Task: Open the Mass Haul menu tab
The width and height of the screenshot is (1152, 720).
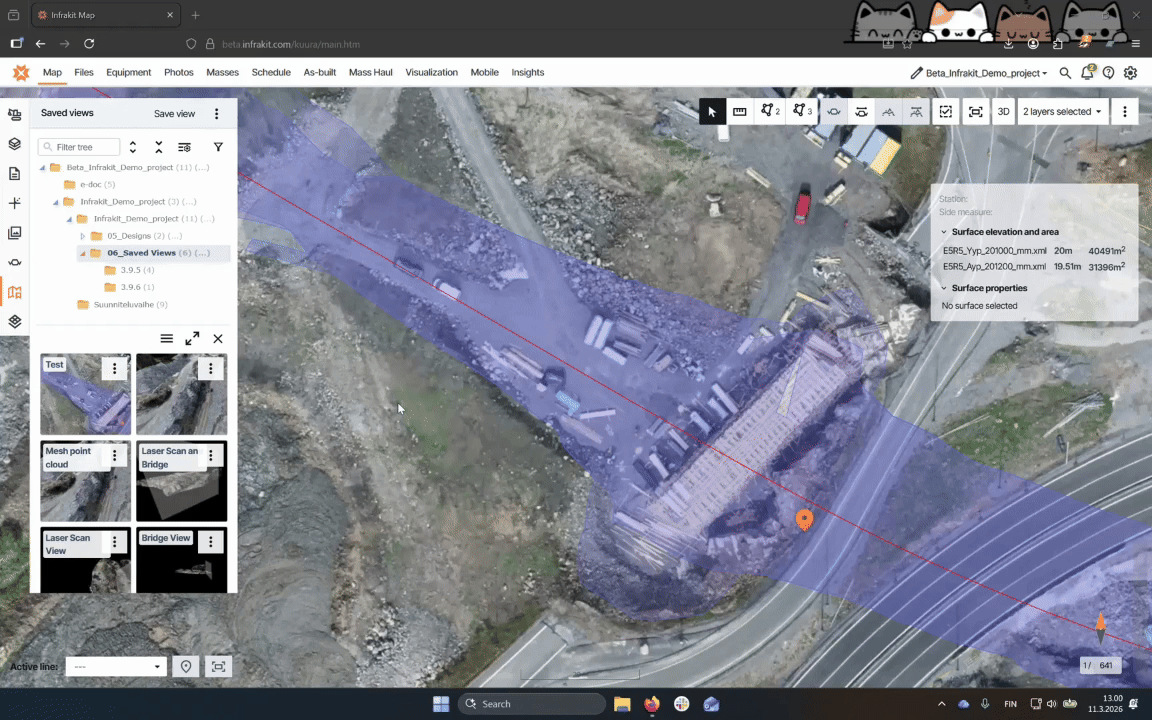Action: tap(370, 72)
